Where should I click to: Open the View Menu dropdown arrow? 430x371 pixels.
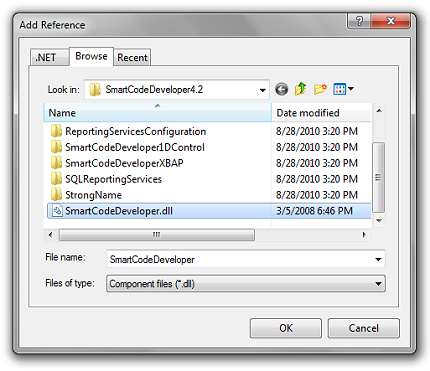[351, 89]
